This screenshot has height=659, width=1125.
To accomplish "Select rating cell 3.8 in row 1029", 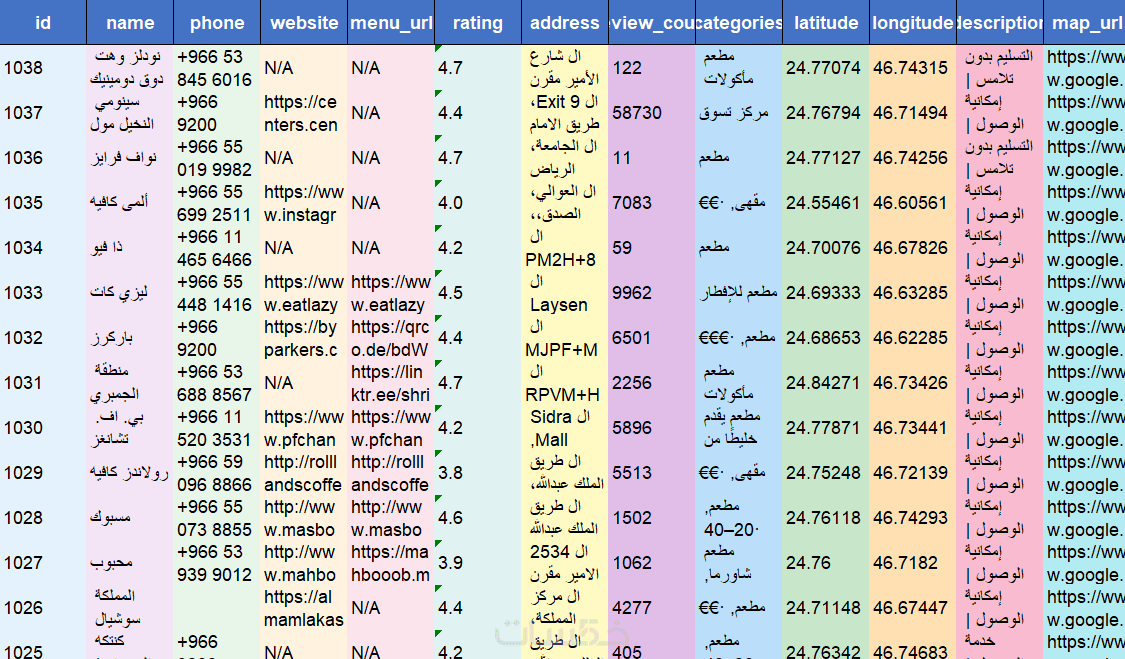I will click(x=478, y=473).
